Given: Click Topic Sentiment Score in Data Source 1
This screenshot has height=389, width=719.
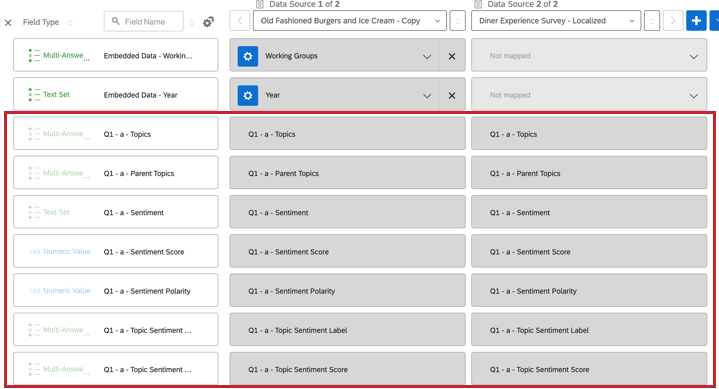Looking at the screenshot, I should coord(347,368).
